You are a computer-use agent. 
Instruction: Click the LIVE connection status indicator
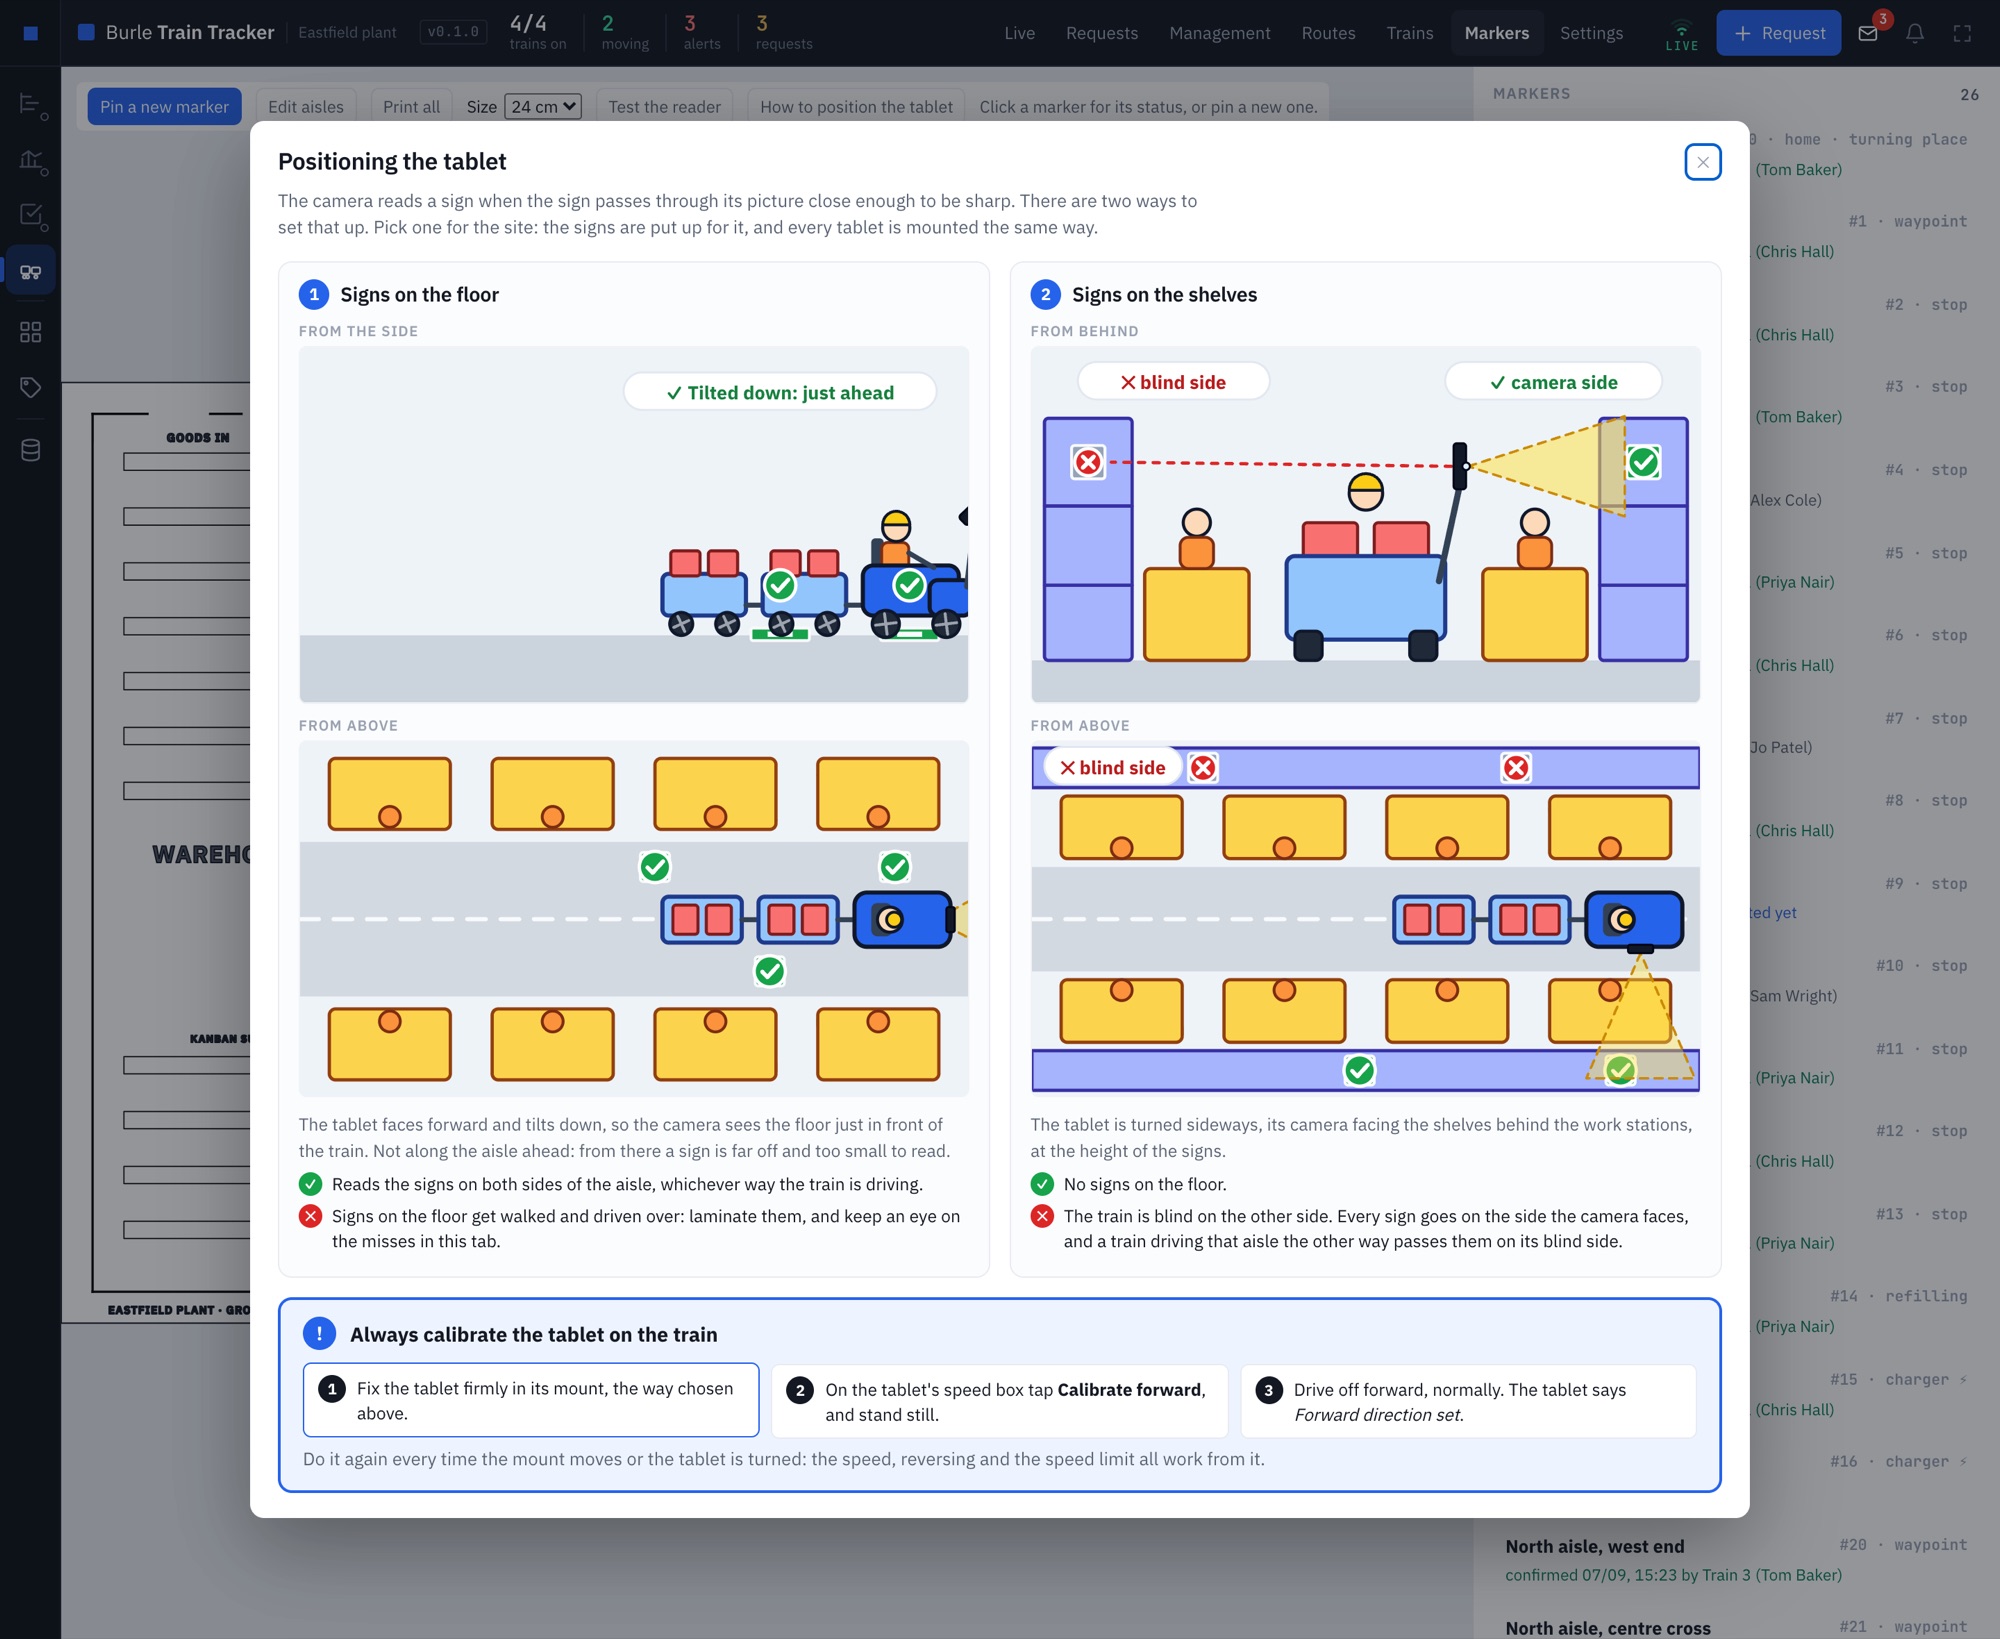coord(1681,35)
